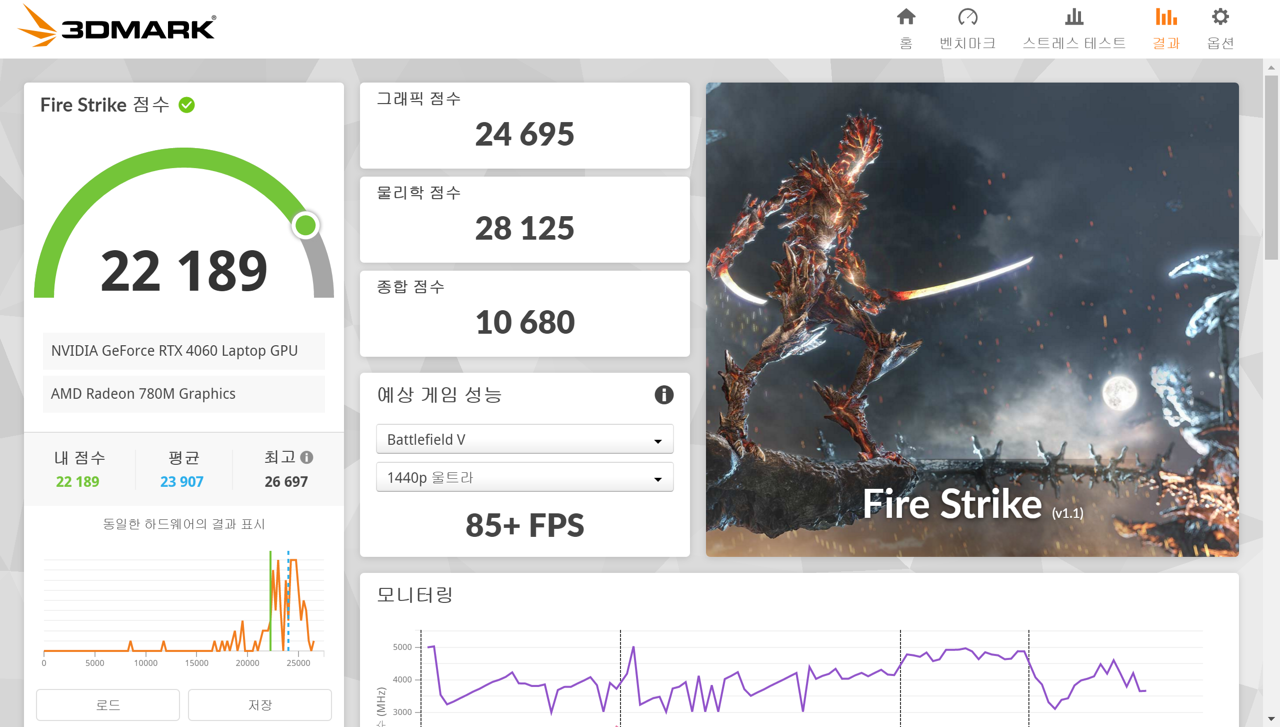Click the green validation checkmark icon

click(187, 105)
